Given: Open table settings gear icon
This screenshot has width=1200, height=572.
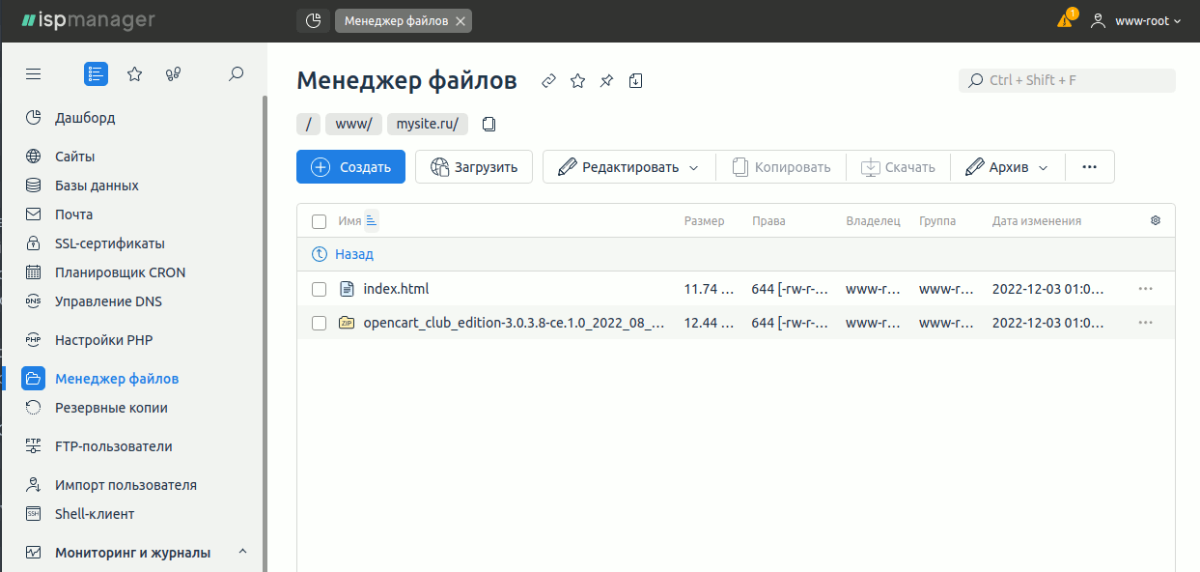Looking at the screenshot, I should point(1155,221).
